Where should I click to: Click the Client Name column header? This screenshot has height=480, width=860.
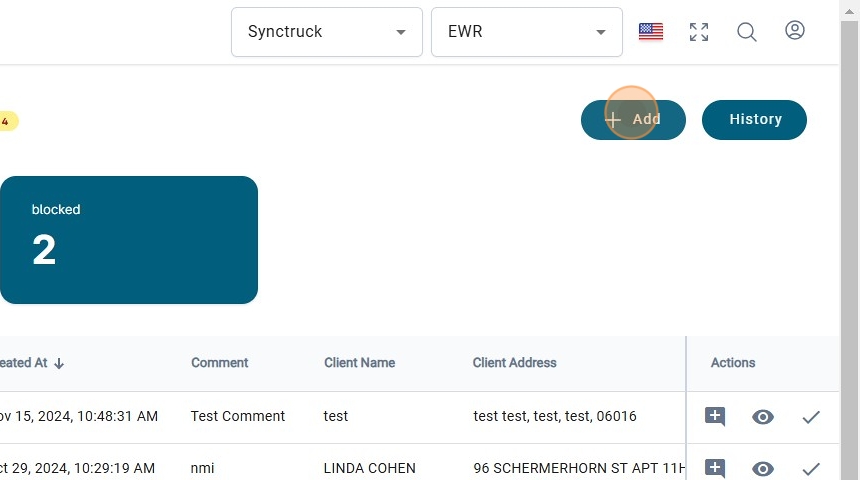359,363
